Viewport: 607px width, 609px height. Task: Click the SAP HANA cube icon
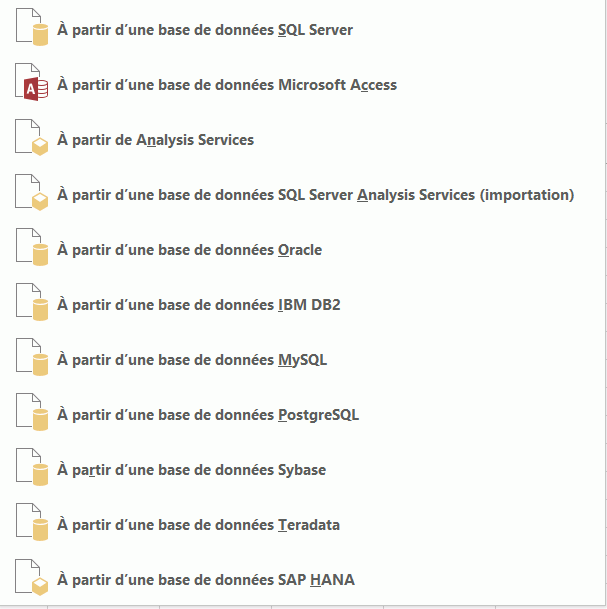[x=32, y=579]
